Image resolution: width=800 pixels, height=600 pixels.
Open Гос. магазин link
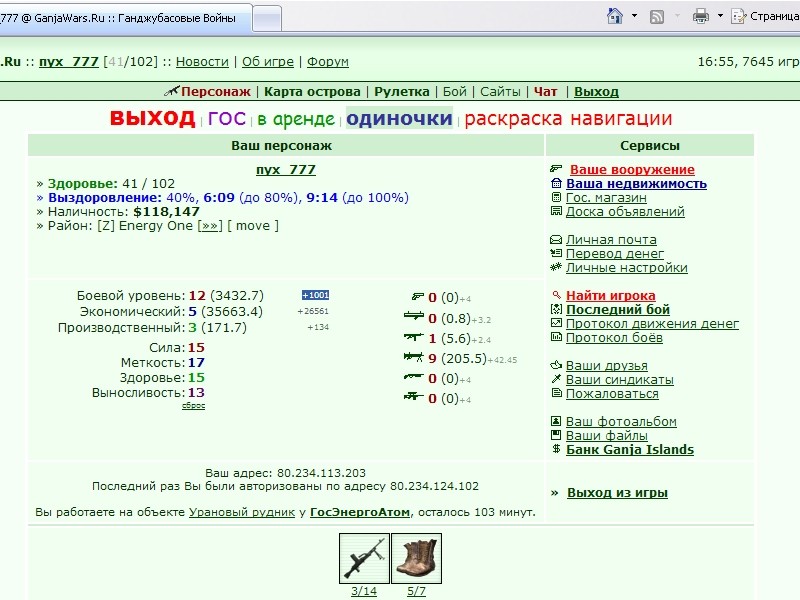tap(606, 197)
